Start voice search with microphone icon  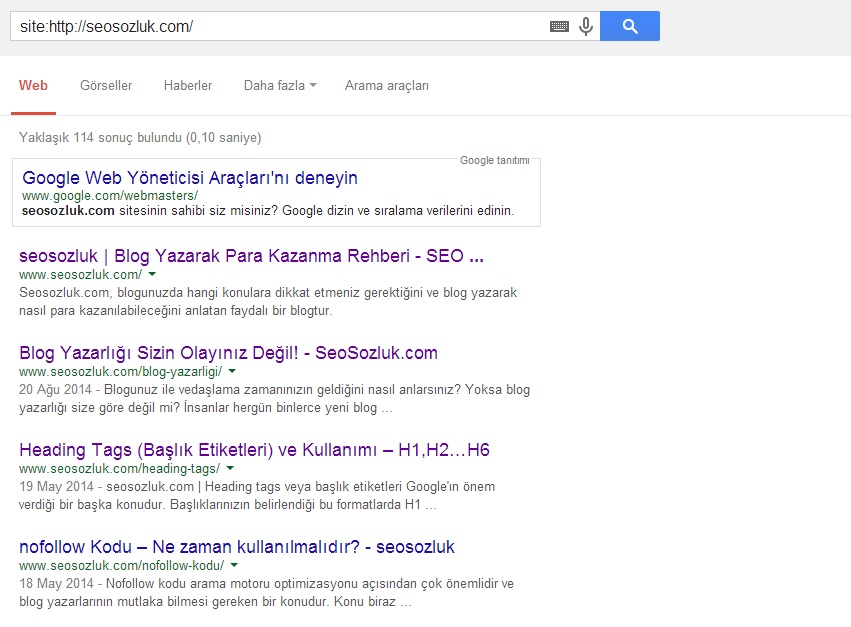pos(586,26)
